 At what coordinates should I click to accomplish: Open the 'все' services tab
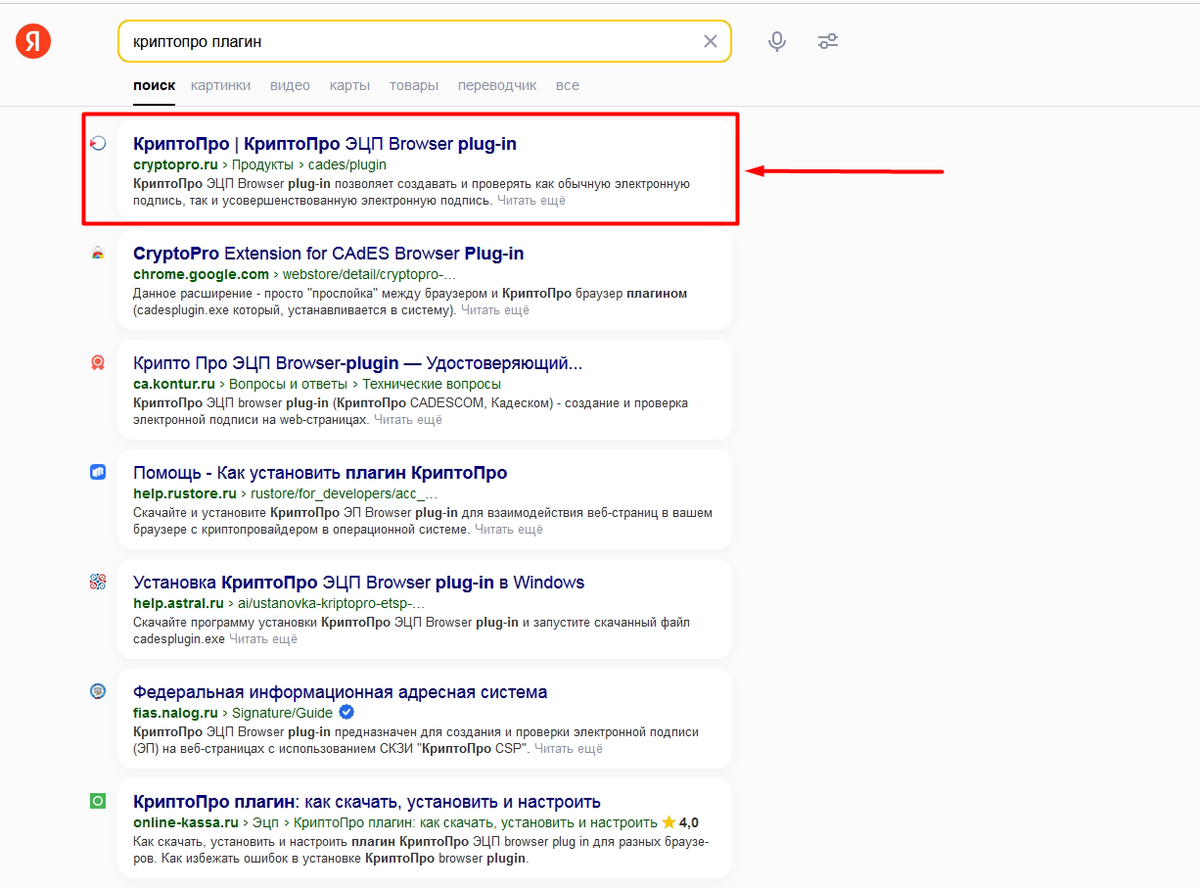point(567,86)
